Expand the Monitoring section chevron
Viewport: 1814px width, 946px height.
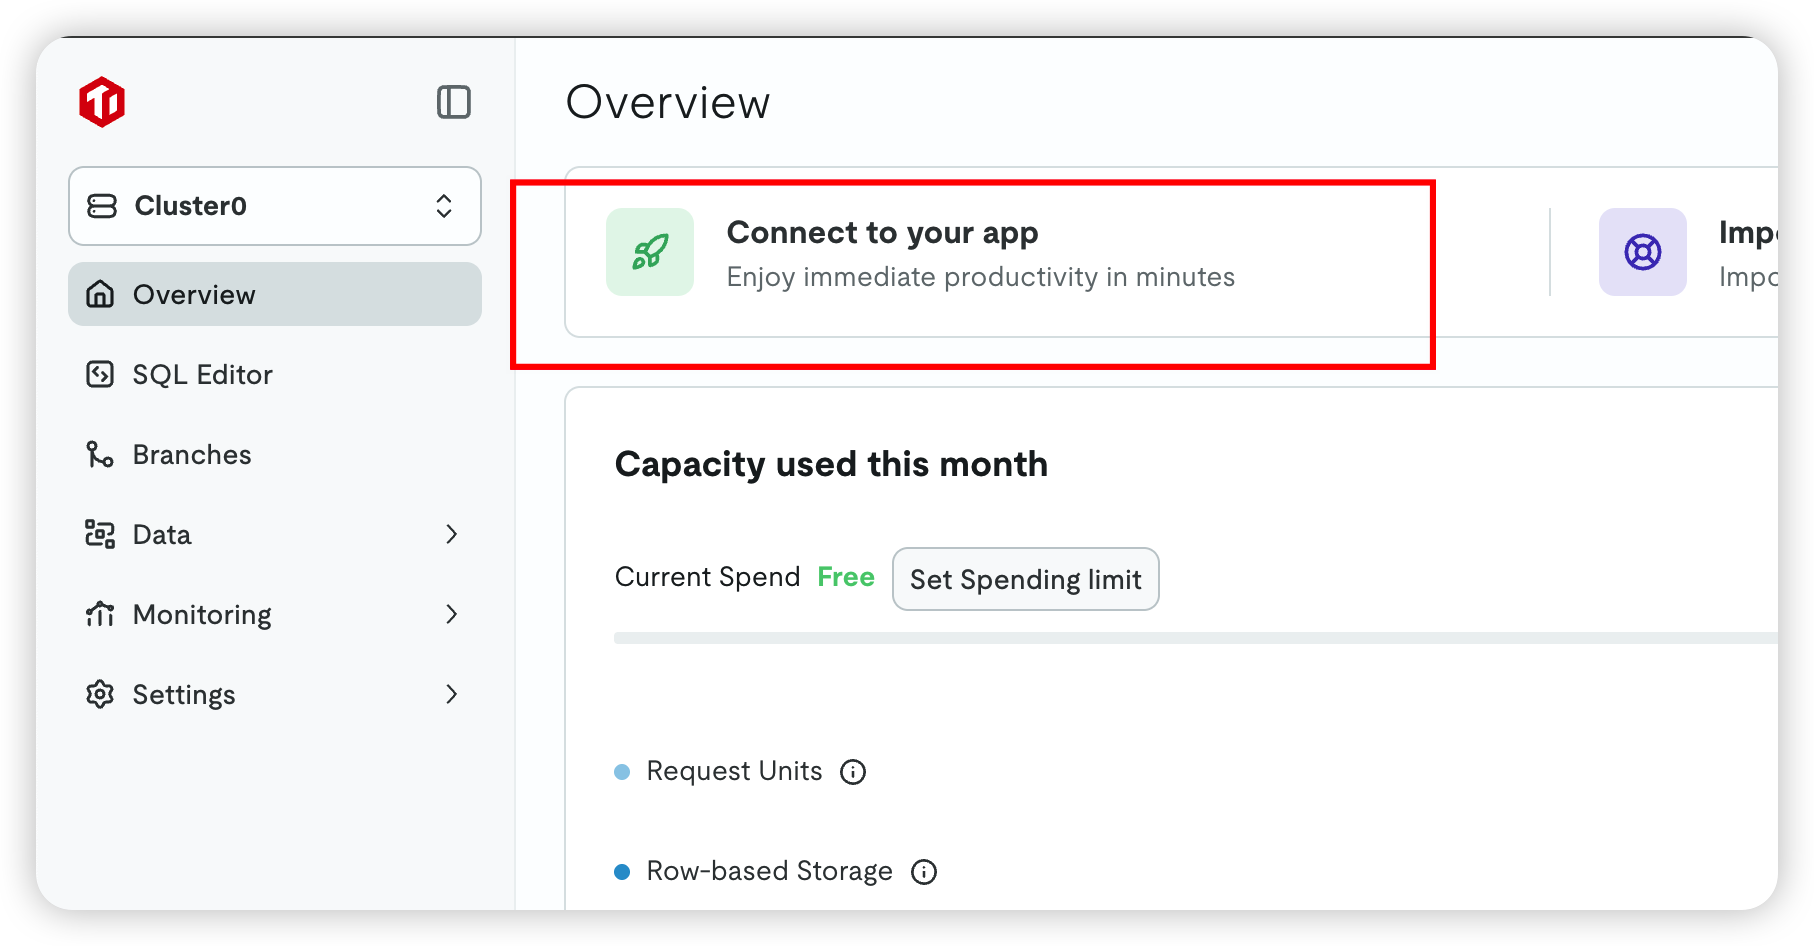click(452, 614)
